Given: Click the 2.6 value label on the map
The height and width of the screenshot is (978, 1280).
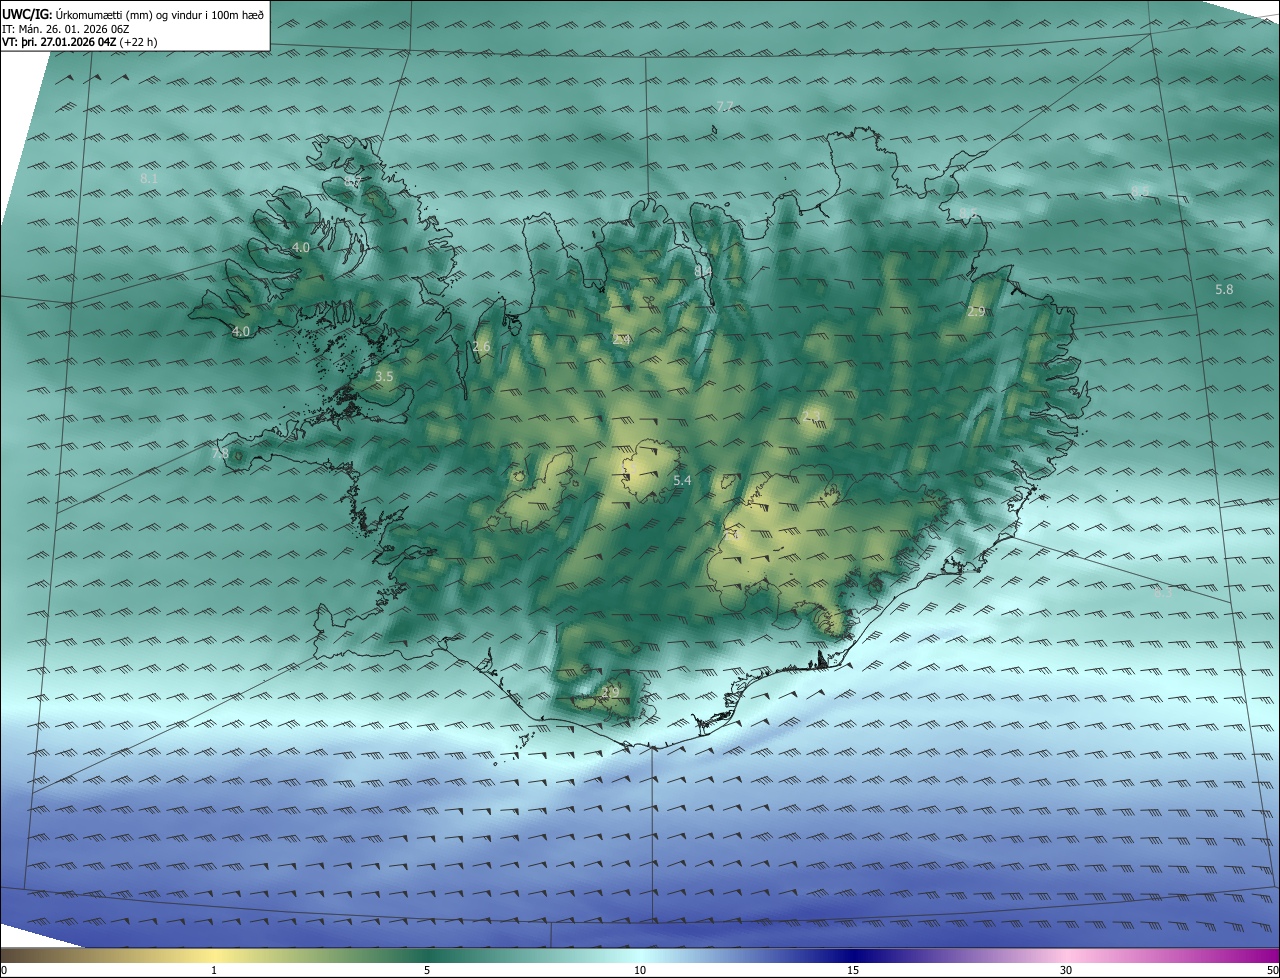Looking at the screenshot, I should [x=482, y=347].
